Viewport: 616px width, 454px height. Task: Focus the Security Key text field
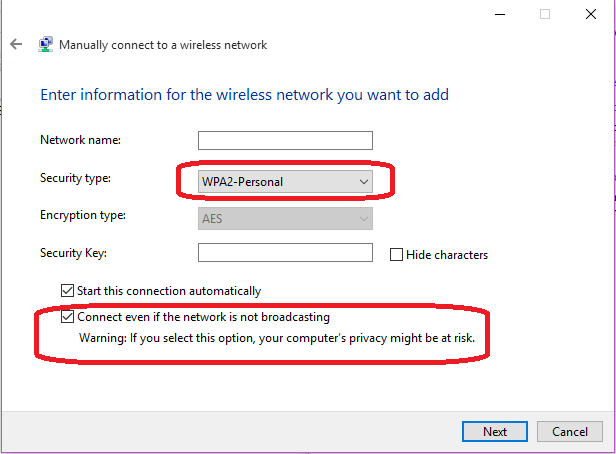(x=285, y=253)
